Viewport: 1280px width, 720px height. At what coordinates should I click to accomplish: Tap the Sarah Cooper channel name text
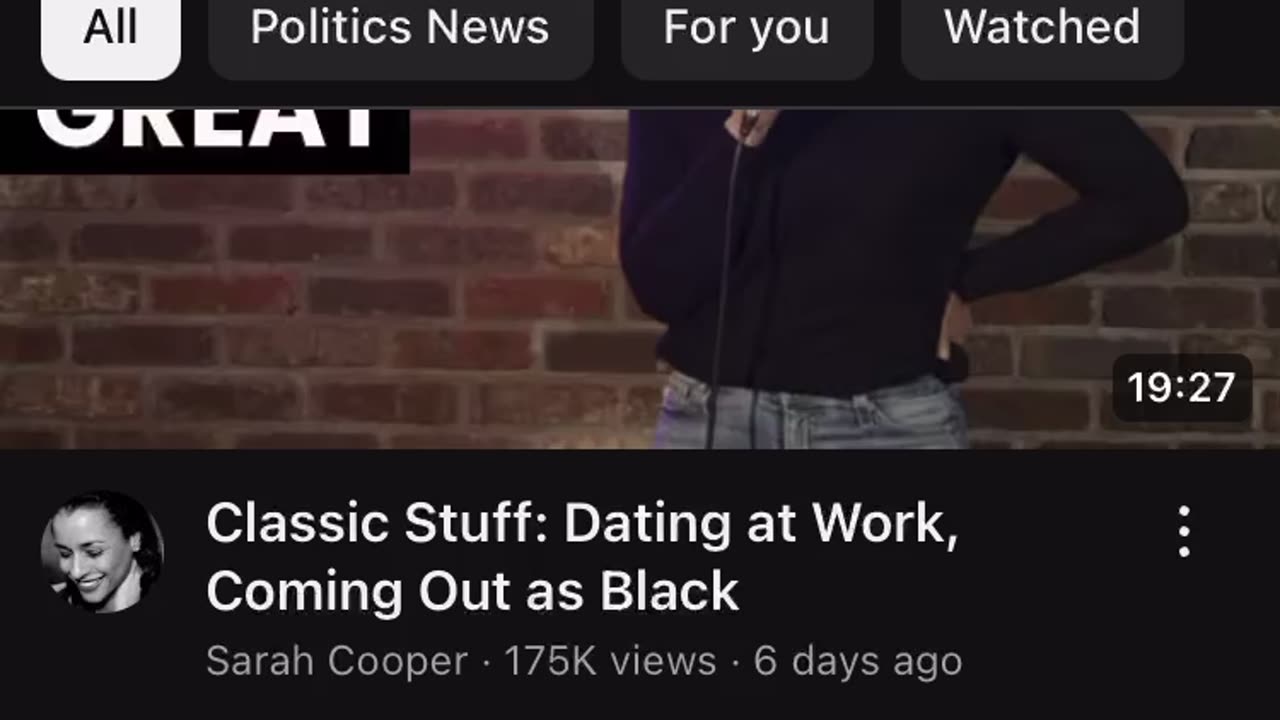click(x=337, y=661)
